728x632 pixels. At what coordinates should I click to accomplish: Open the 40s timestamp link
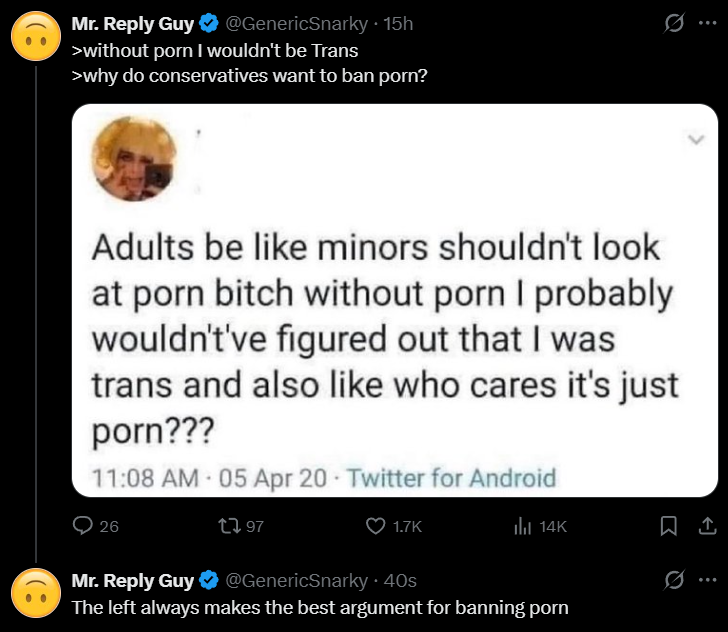[x=400, y=580]
